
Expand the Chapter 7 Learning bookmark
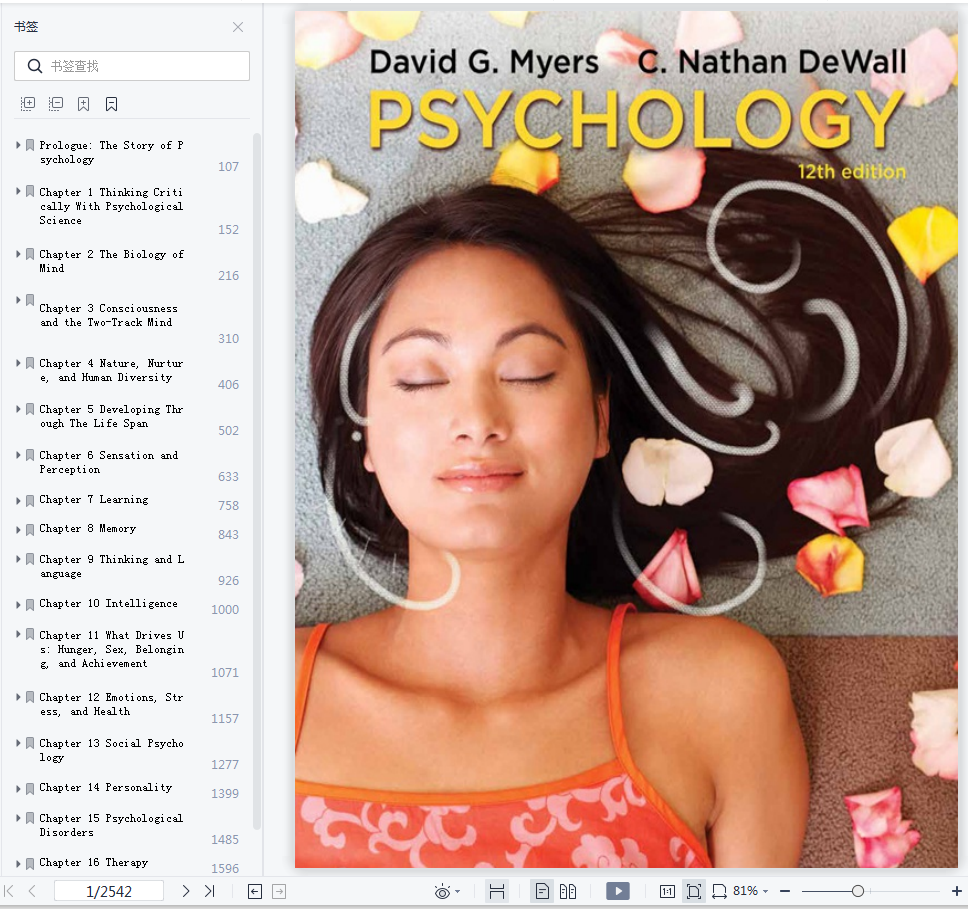click(x=18, y=500)
